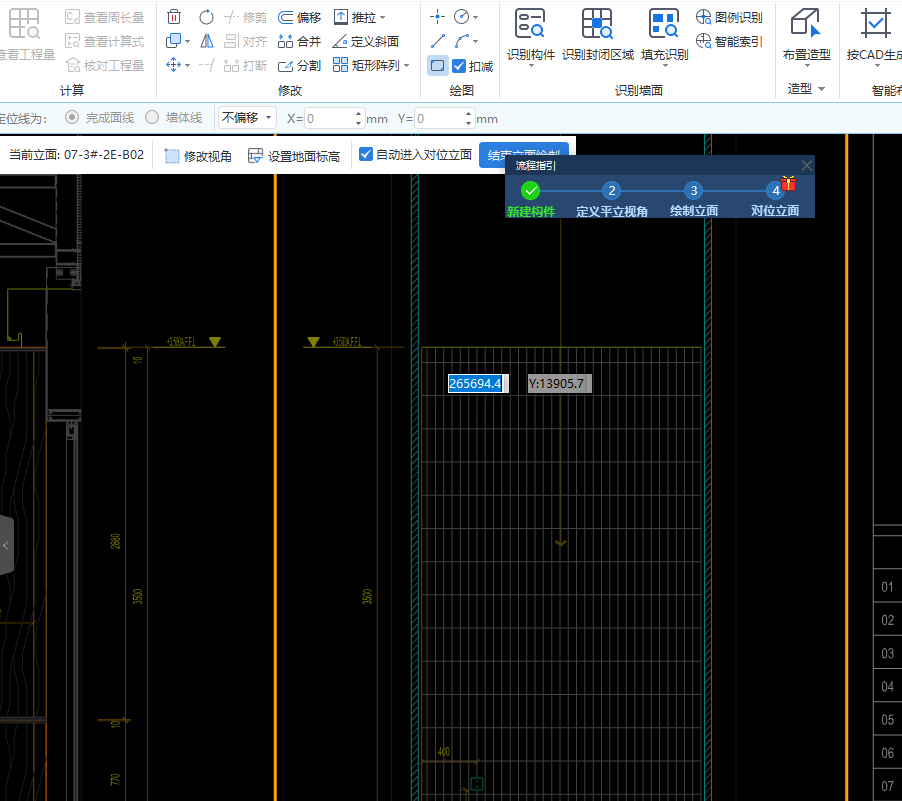Click Legend Recognition (图例识别)
The width and height of the screenshot is (902, 801).
[729, 17]
